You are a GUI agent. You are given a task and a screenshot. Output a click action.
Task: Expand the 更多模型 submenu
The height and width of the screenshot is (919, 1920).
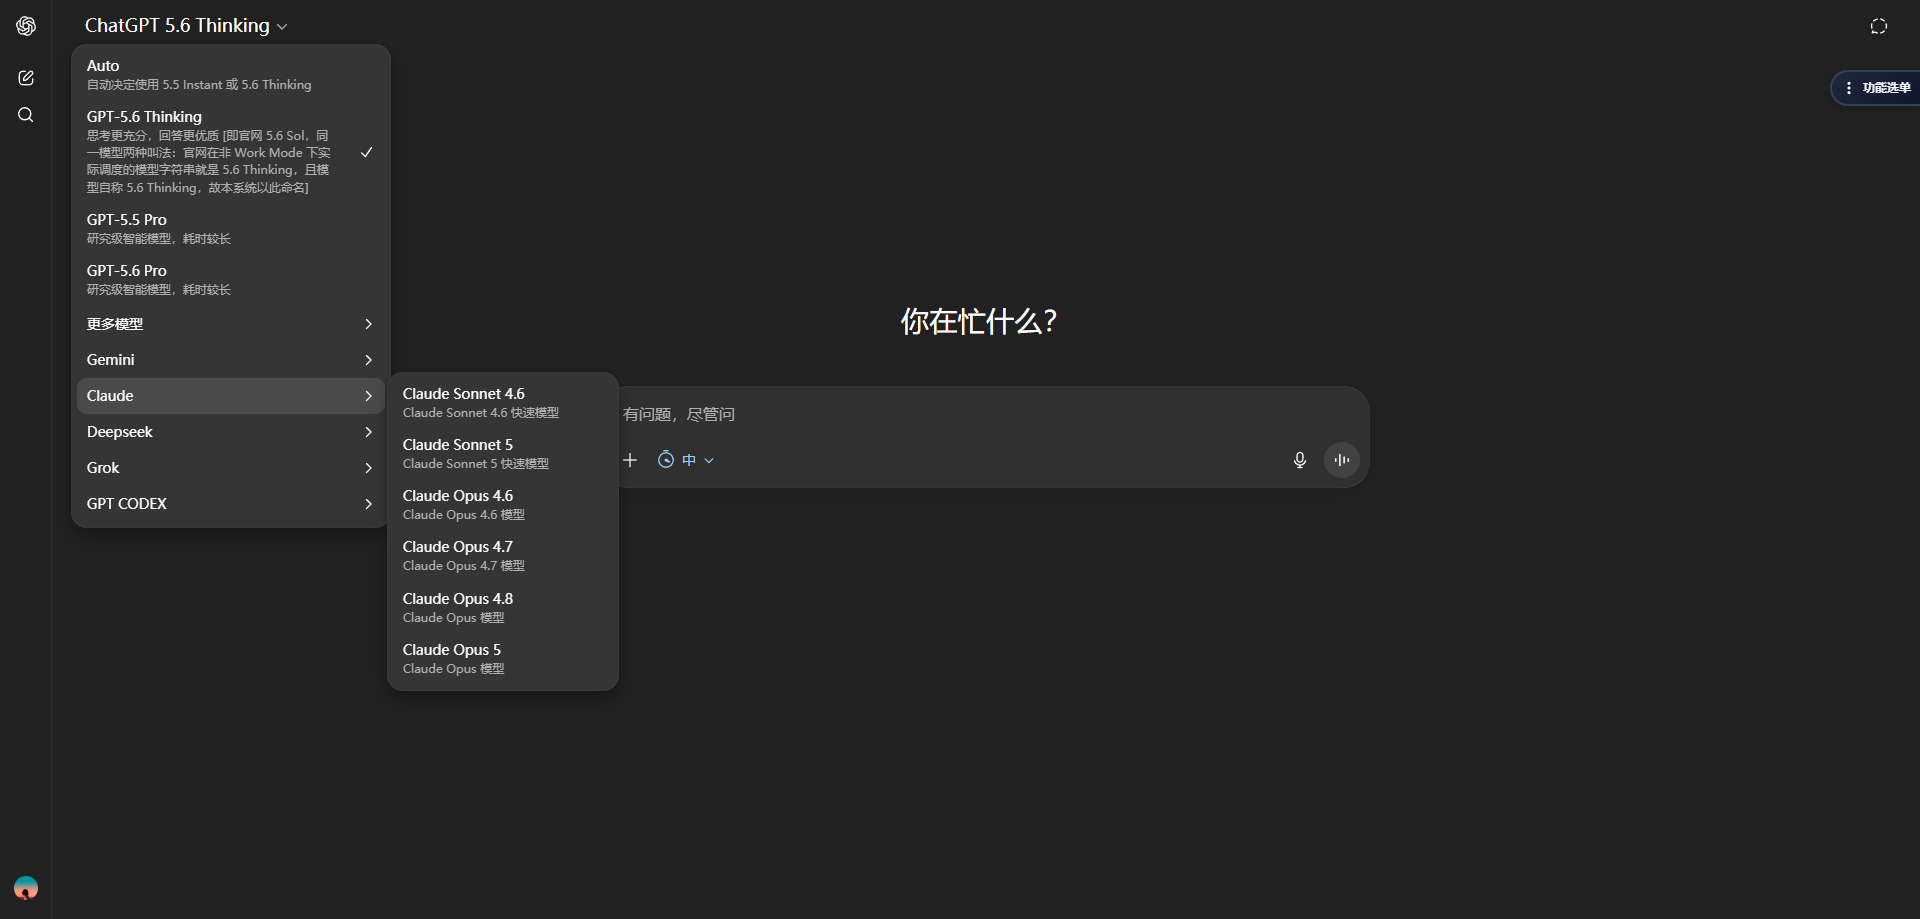[231, 324]
